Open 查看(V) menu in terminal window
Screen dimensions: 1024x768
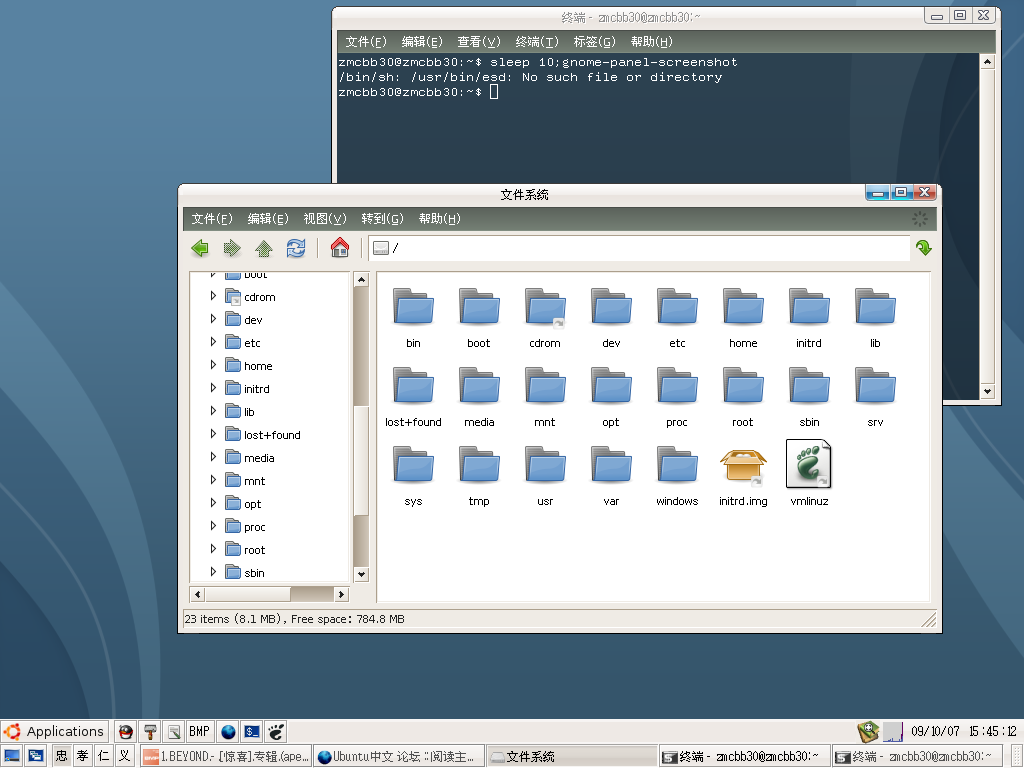479,42
